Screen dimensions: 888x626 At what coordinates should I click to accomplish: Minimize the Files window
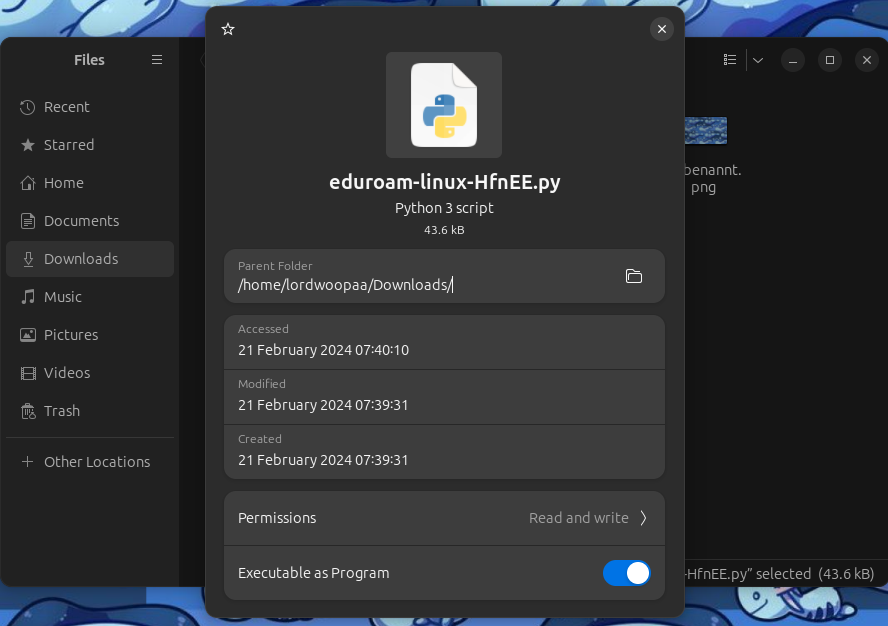point(793,59)
